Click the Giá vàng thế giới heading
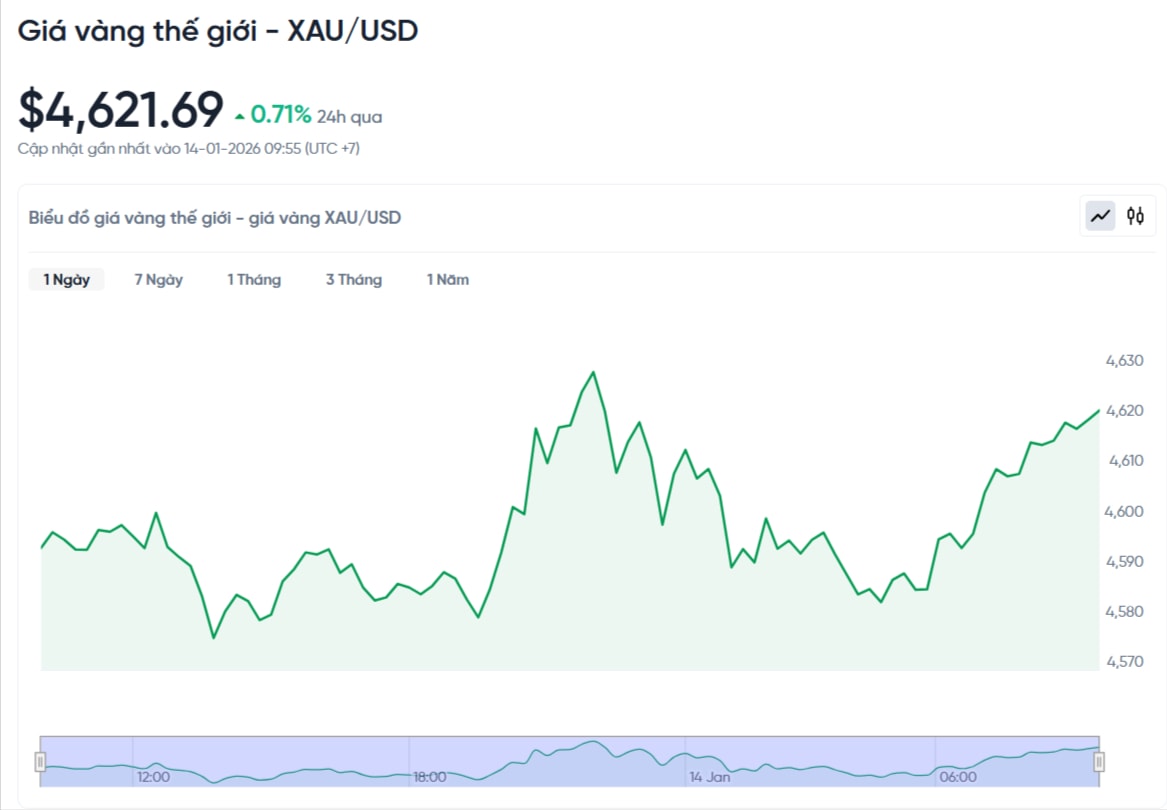1167x810 pixels. click(x=218, y=31)
